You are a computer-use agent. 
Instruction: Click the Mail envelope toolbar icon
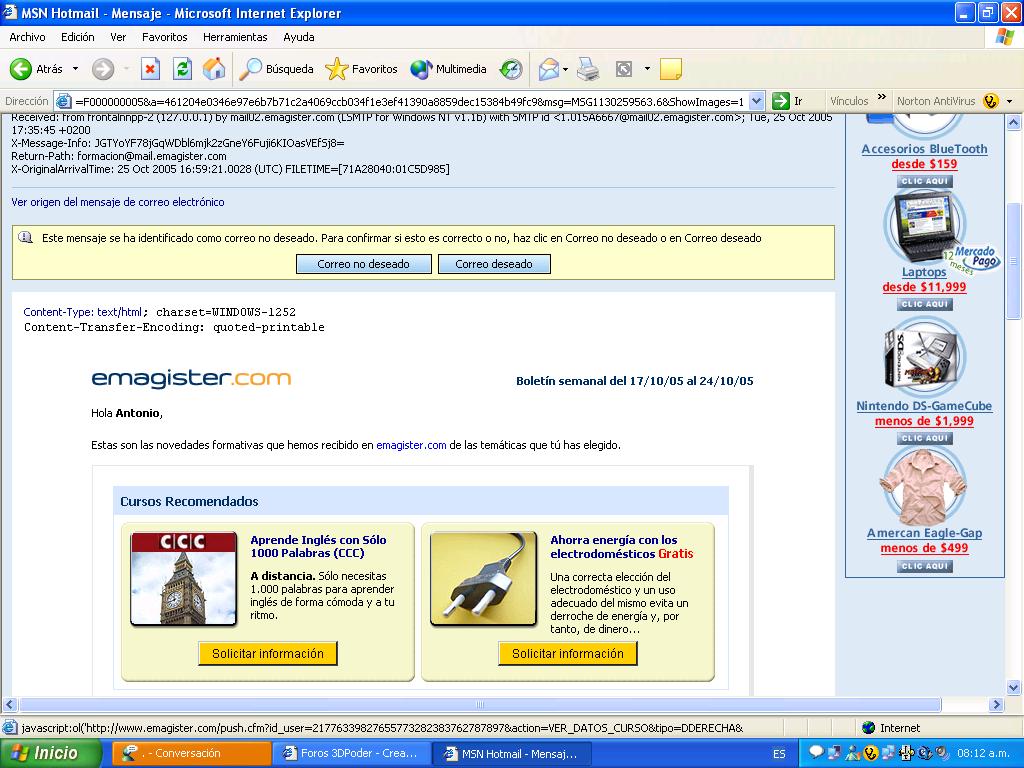(549, 69)
